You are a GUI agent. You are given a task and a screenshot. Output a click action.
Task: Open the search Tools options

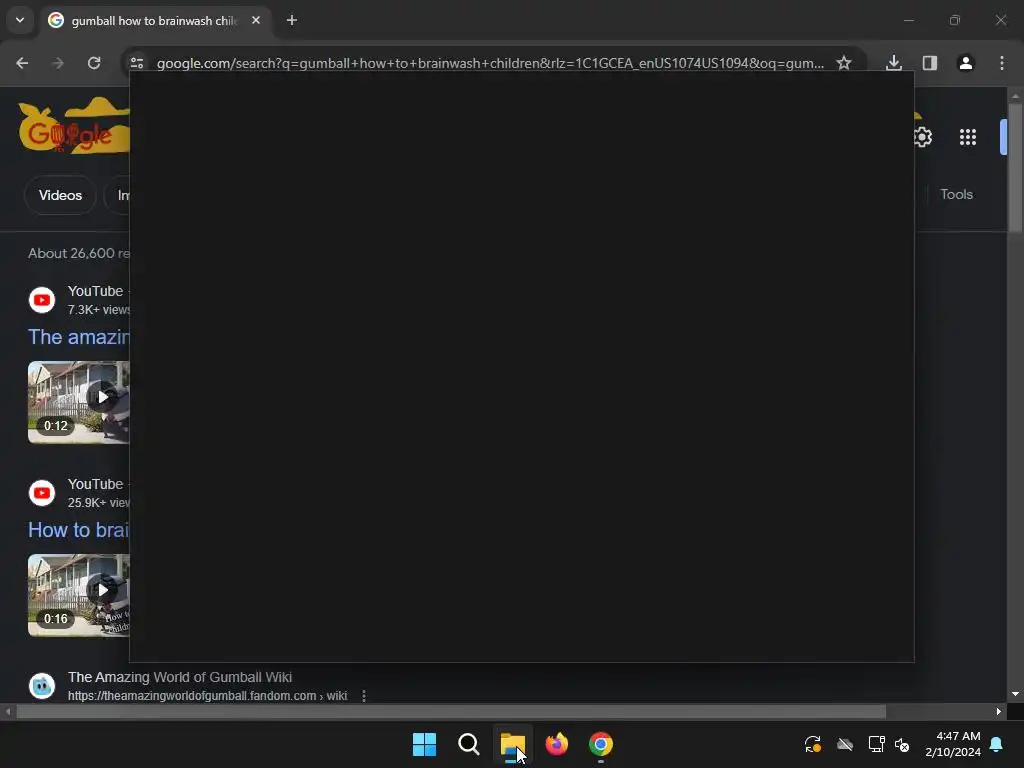point(956,195)
